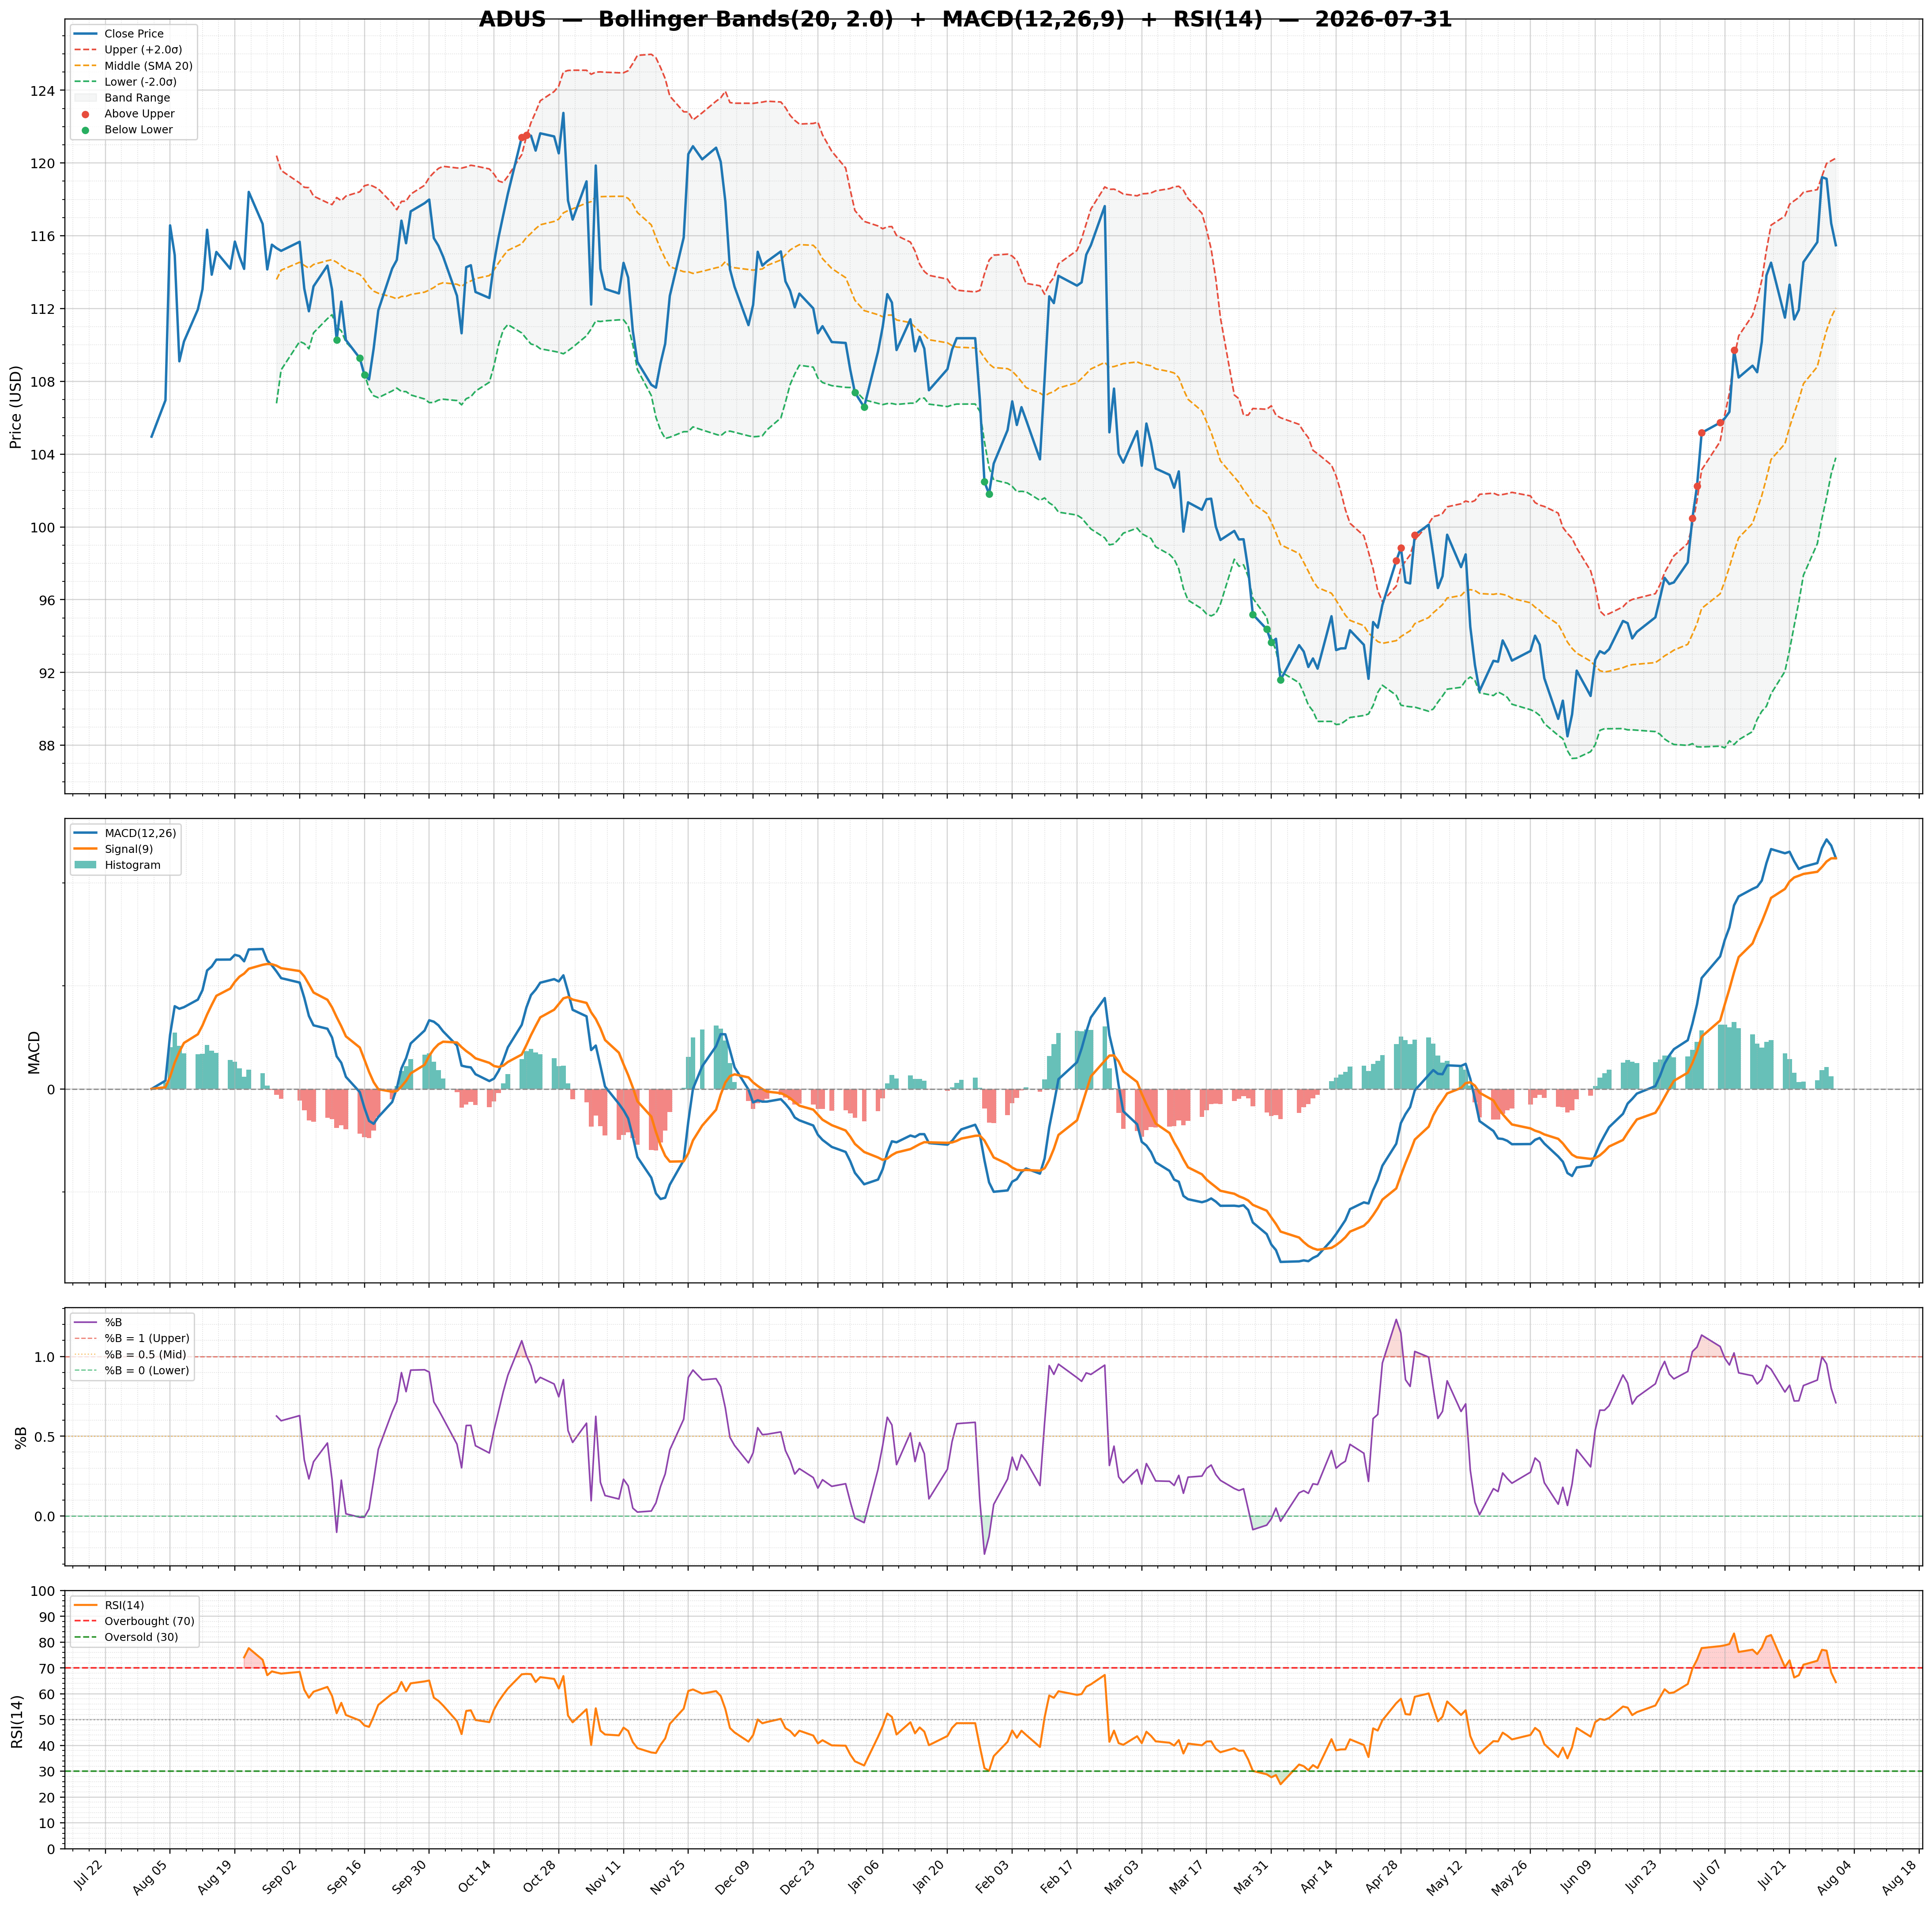Select the Jul 07 date label
Screen dimensions: 1932x1908
1707,1874
